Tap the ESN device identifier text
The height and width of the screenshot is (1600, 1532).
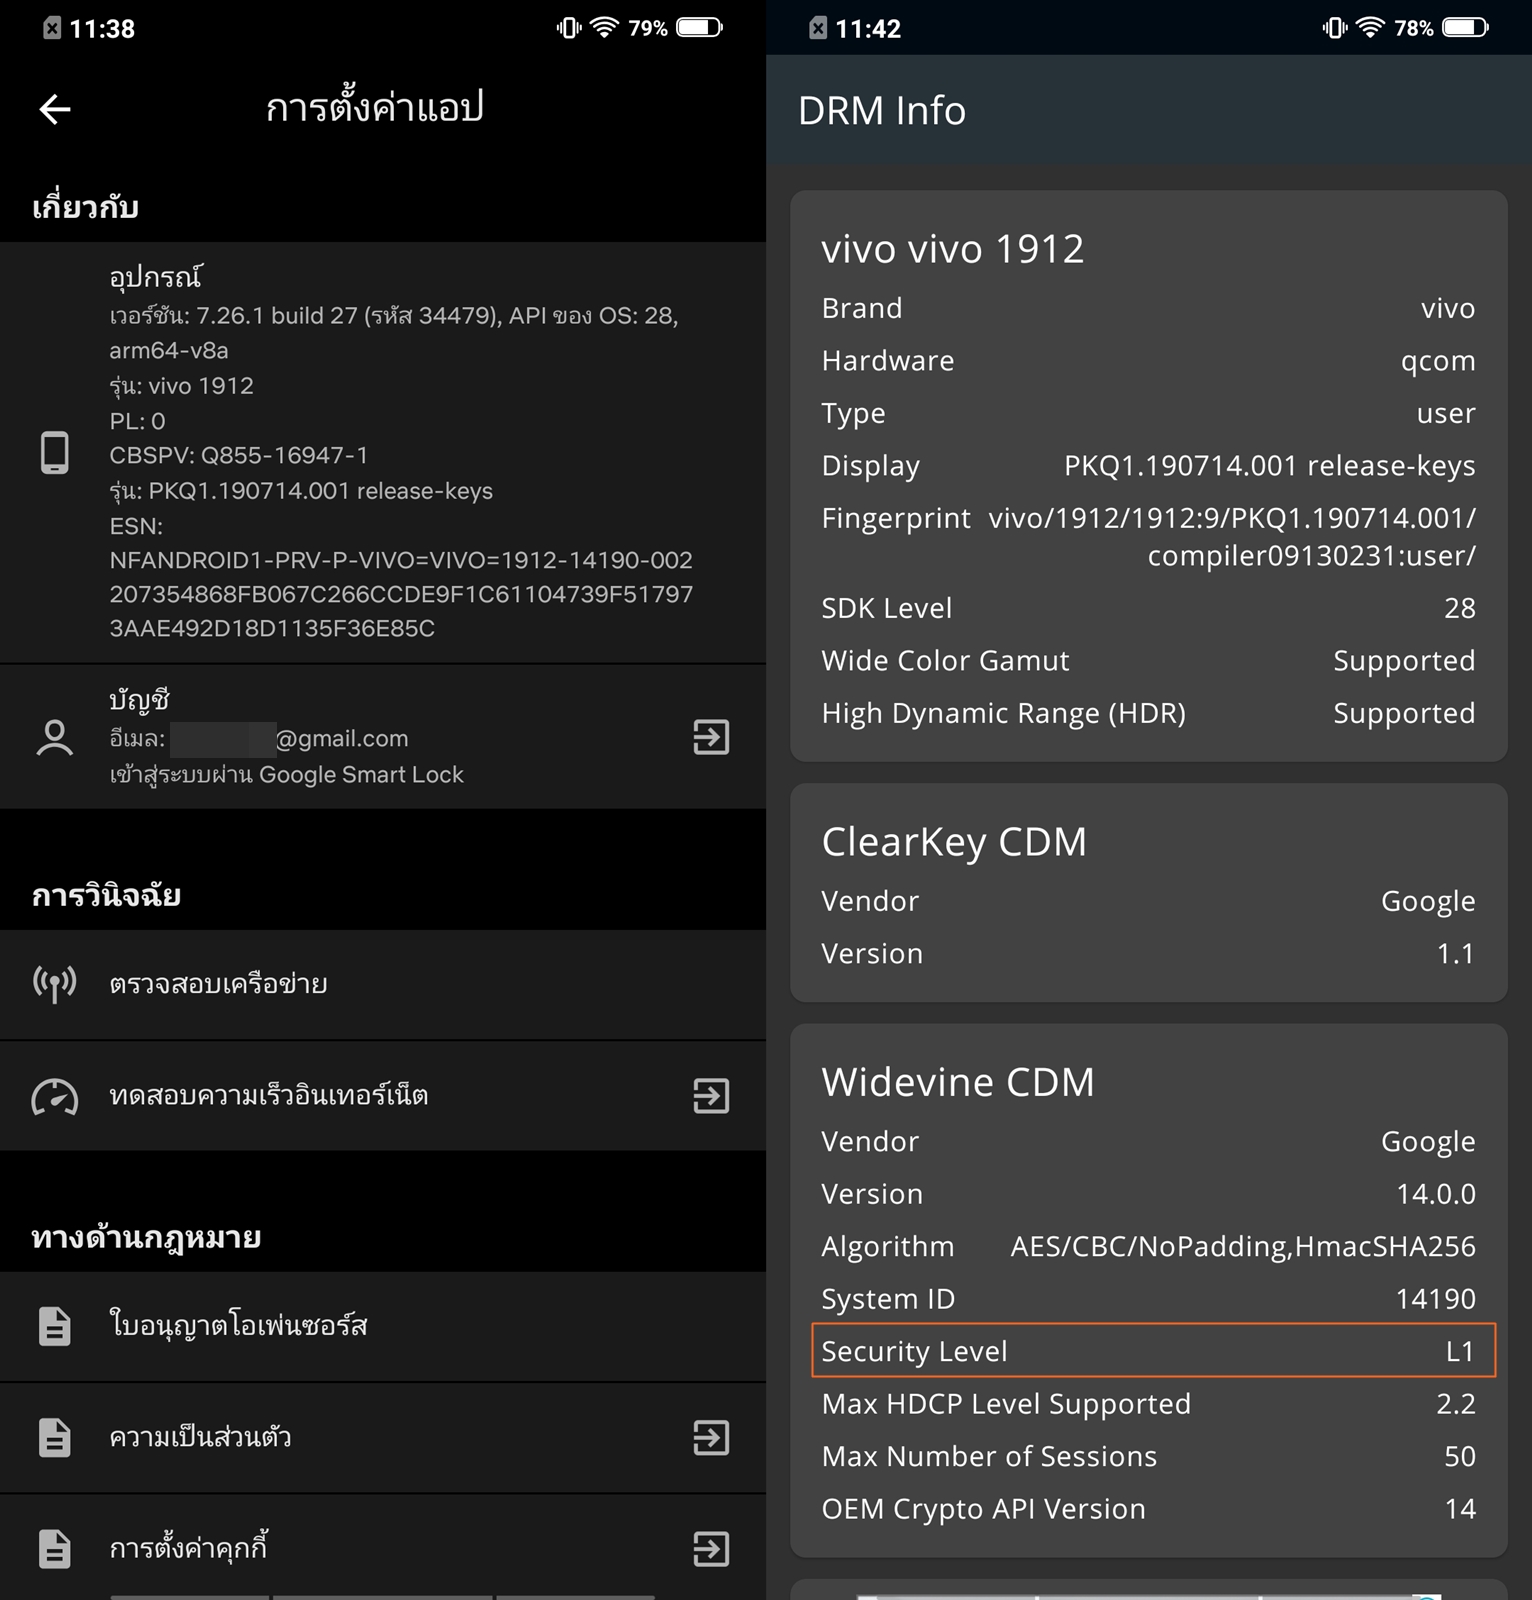401,577
